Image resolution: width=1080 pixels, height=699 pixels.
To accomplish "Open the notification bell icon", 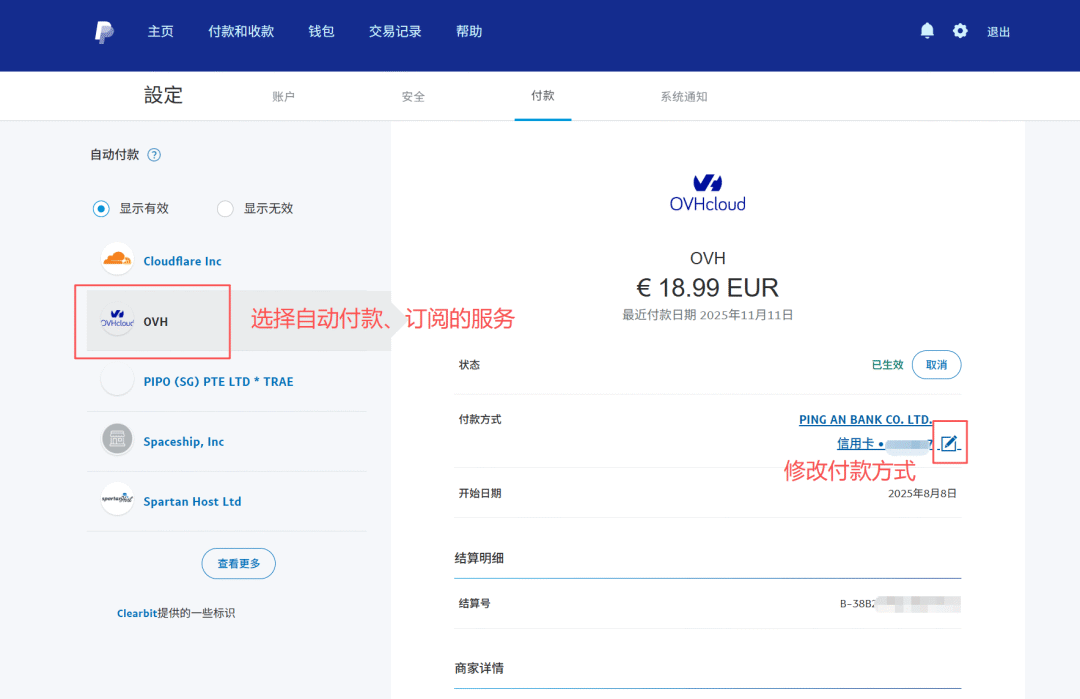I will tap(926, 31).
